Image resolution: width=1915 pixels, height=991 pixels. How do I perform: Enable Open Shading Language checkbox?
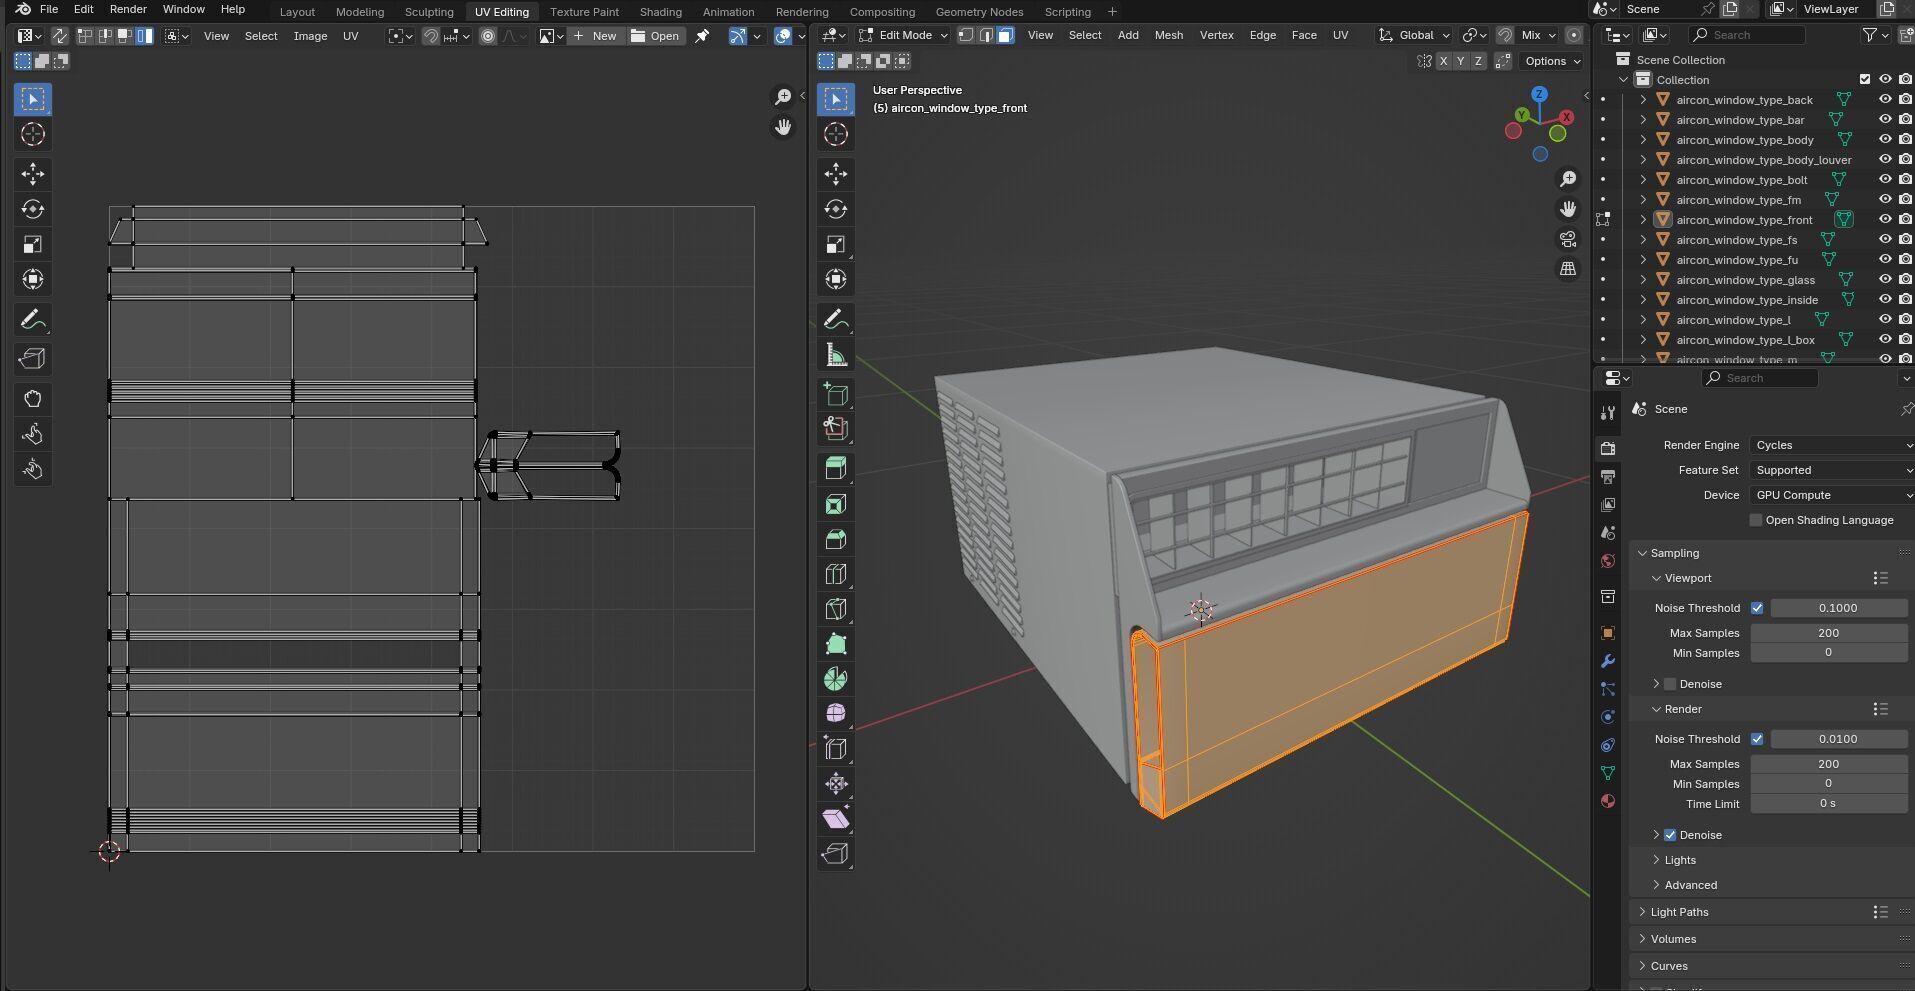[x=1756, y=520]
